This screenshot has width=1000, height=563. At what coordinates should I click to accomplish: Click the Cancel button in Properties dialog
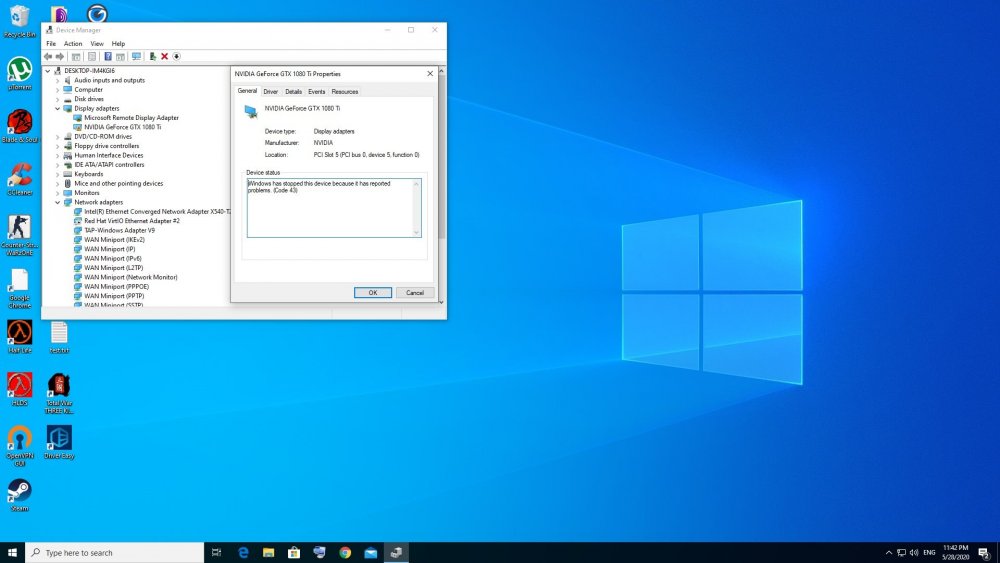(x=415, y=293)
